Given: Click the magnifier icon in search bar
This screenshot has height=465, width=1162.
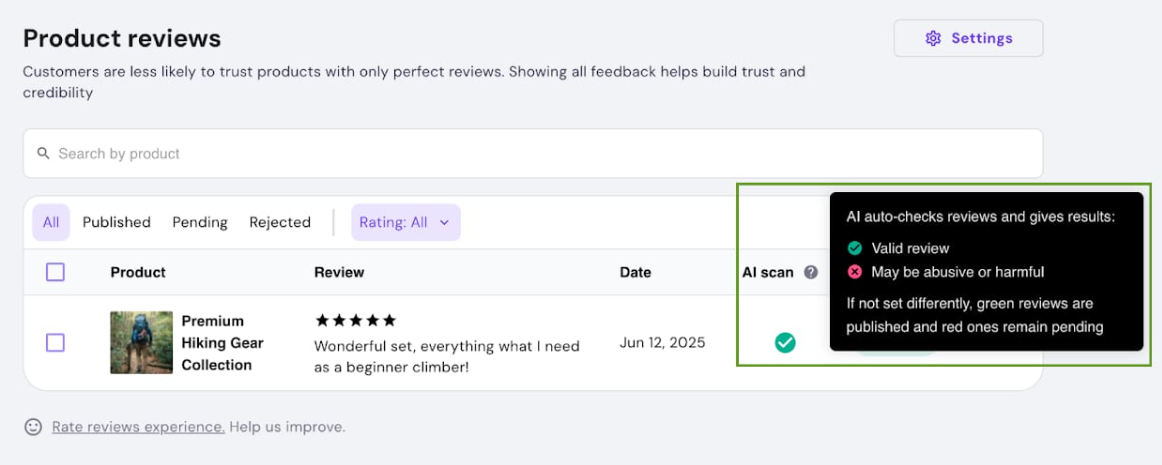Looking at the screenshot, I should [x=44, y=154].
